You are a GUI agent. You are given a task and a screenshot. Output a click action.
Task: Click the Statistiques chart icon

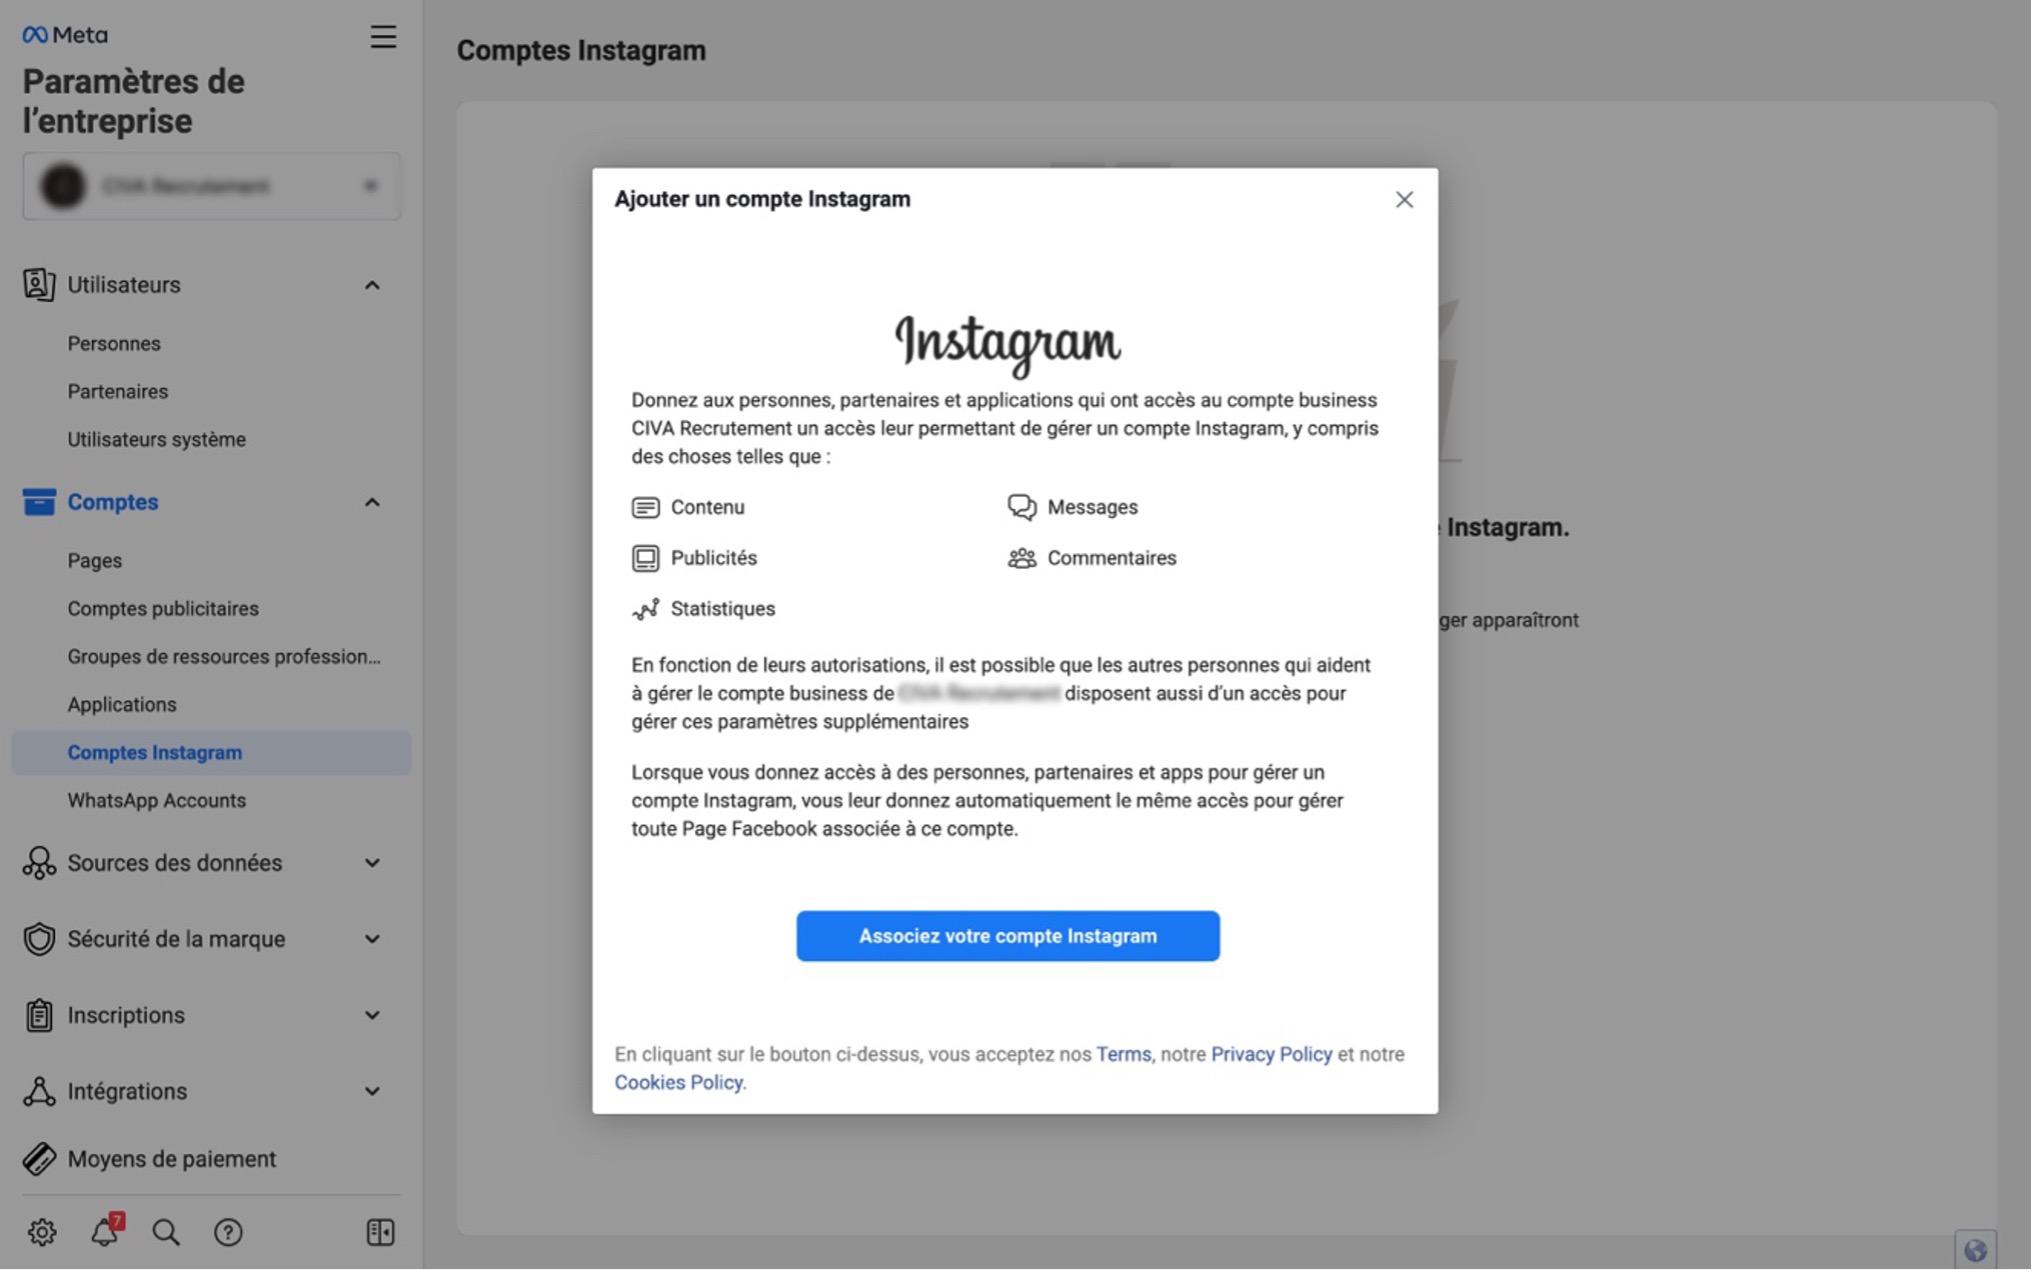[646, 610]
